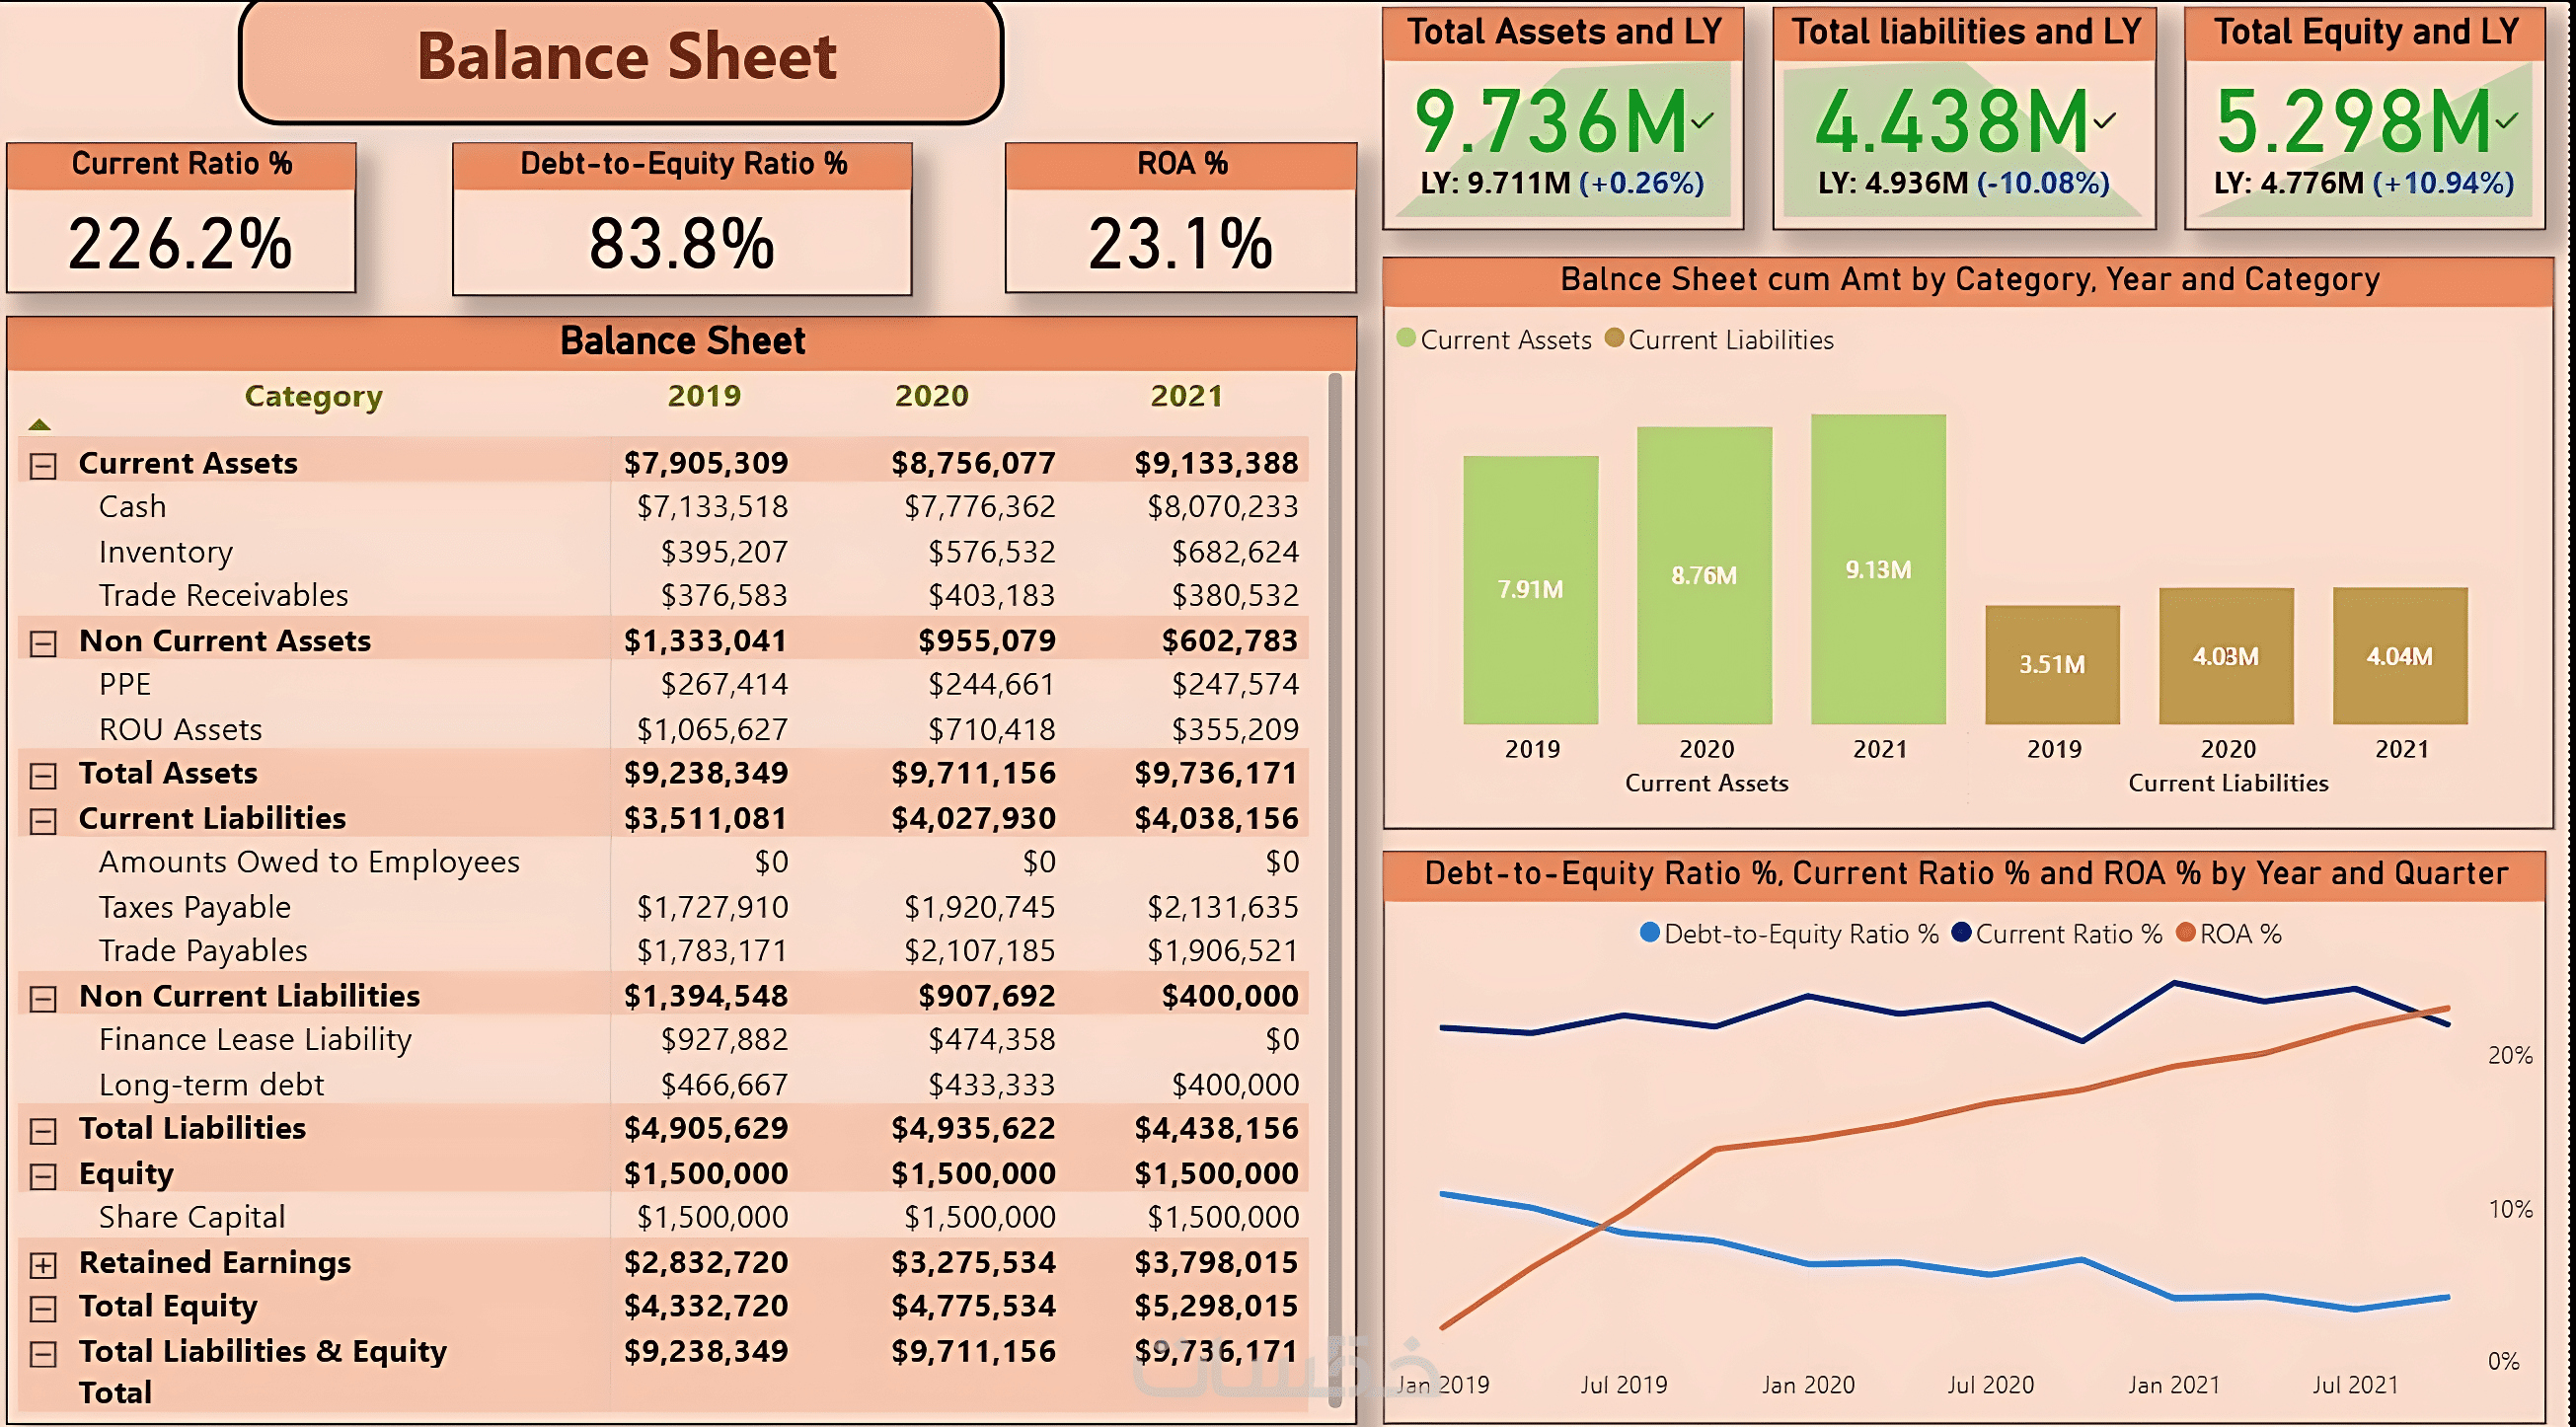Screen dimensions: 2576x1427
Task: Collapse the Equity row
Action: (x=42, y=1176)
